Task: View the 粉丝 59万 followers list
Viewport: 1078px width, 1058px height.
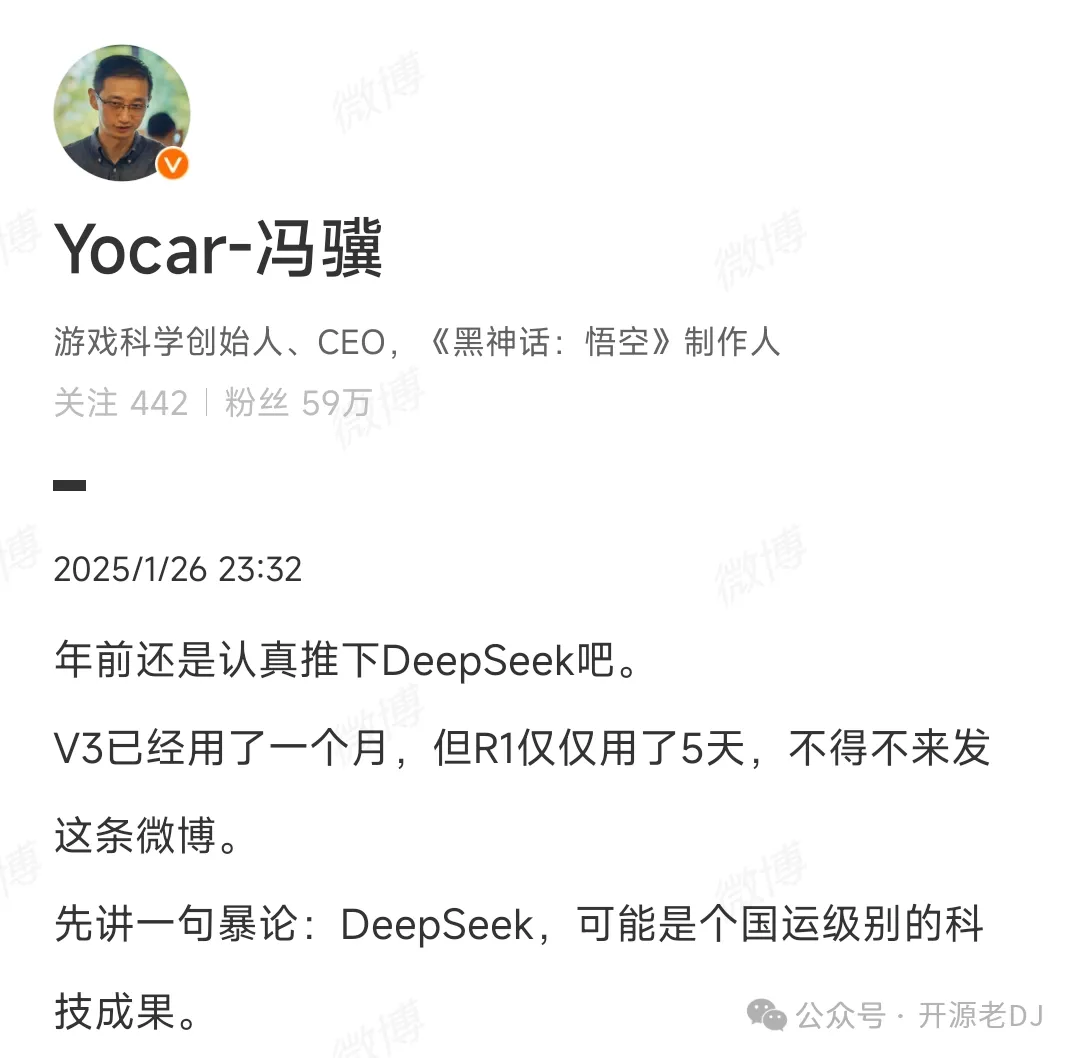Action: coord(298,403)
